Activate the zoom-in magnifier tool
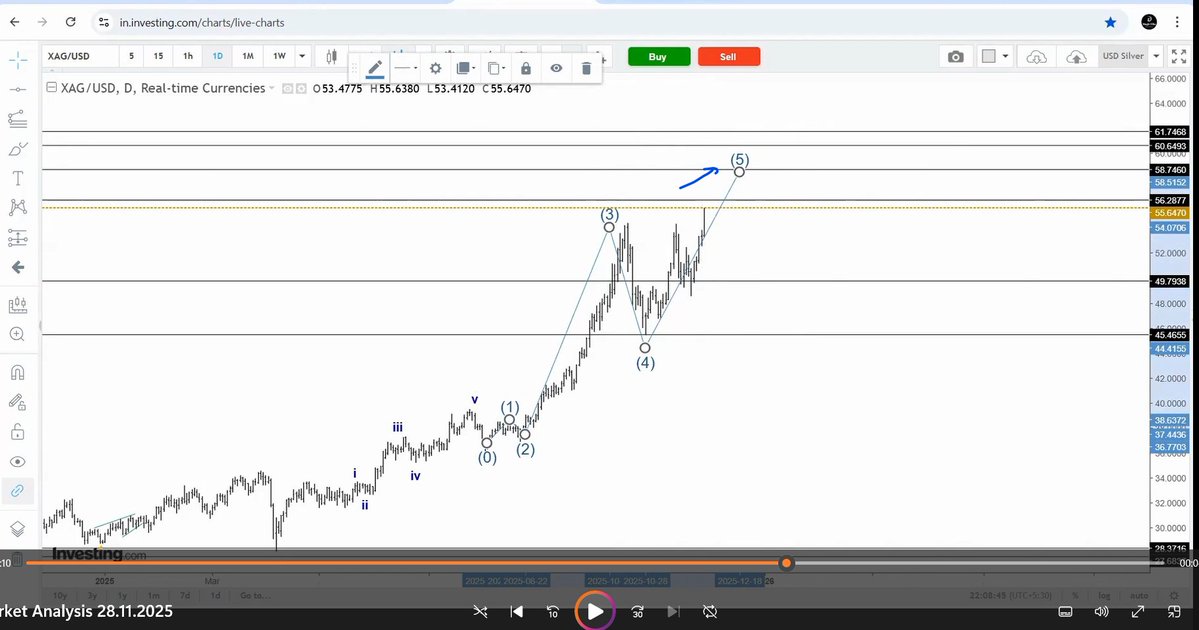Viewport: 1199px width, 630px height. click(18, 334)
